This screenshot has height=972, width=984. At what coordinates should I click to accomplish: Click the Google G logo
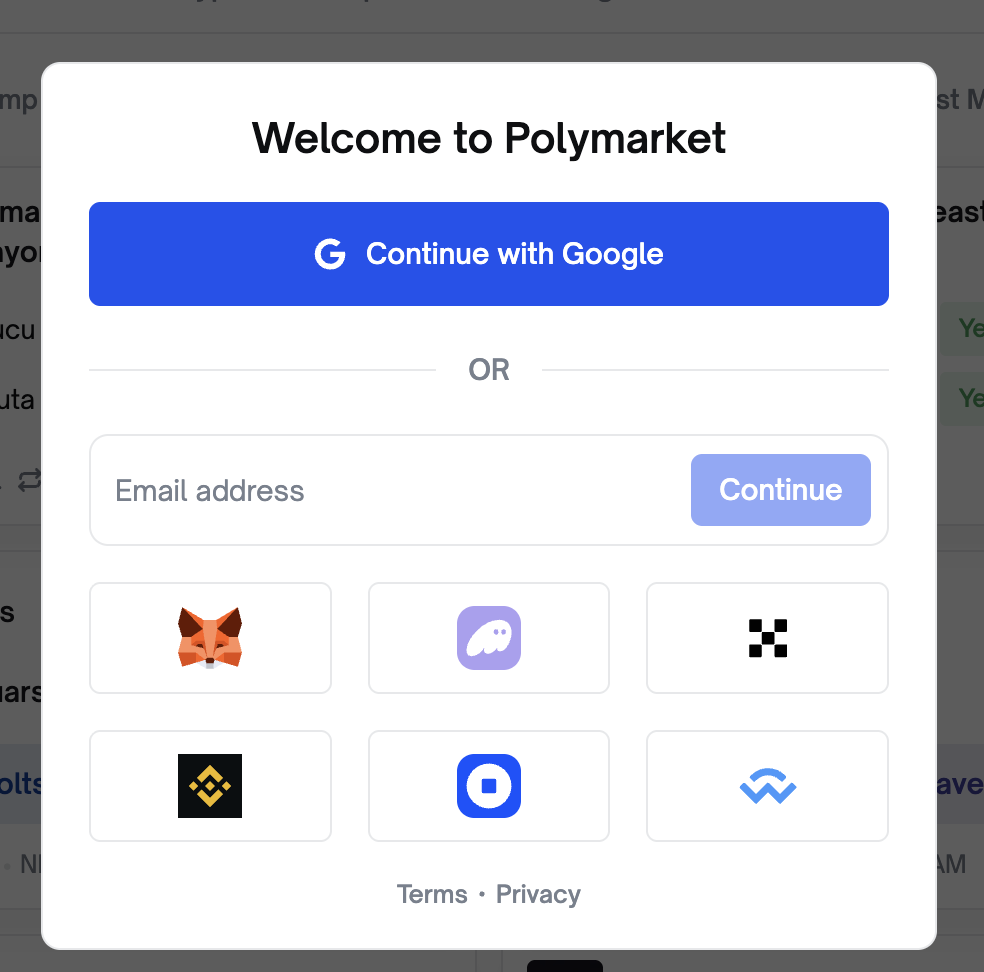click(330, 254)
